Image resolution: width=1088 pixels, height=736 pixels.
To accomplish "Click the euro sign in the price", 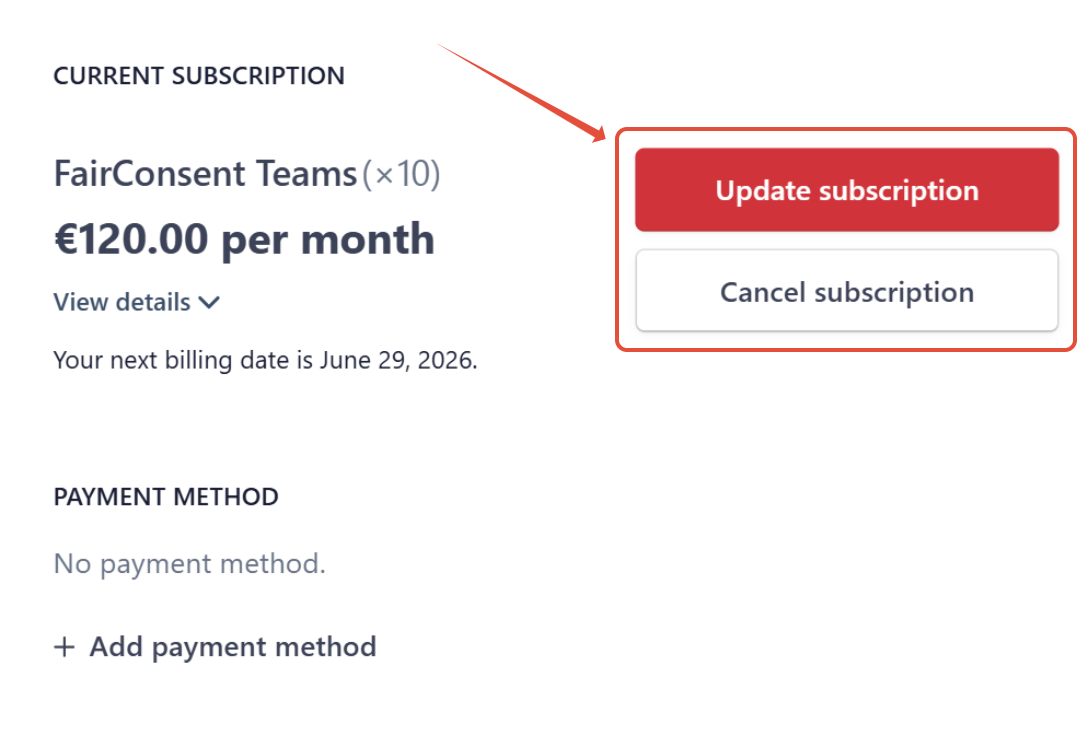I will click(65, 239).
